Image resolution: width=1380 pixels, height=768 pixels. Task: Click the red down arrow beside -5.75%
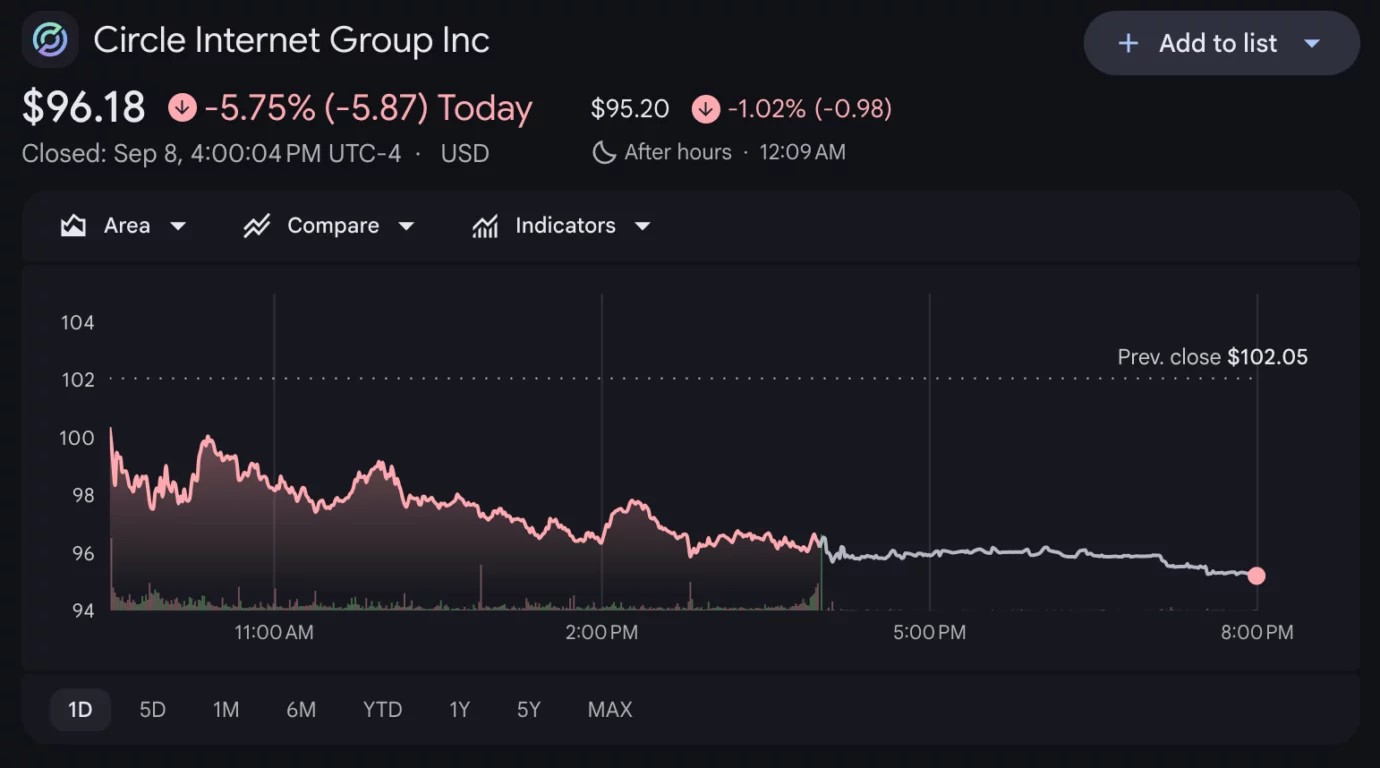click(x=182, y=107)
